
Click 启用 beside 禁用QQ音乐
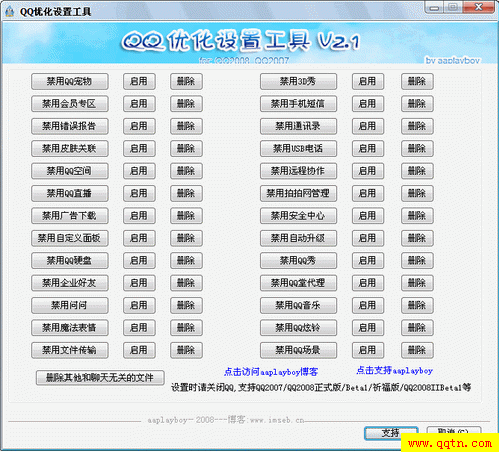[x=368, y=305]
